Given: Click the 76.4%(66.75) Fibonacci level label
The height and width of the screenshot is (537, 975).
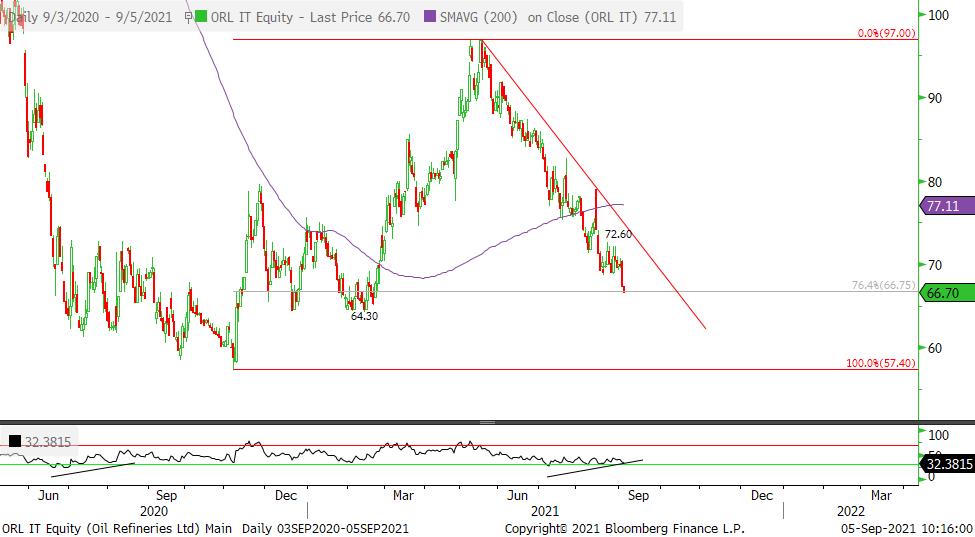Looking at the screenshot, I should coord(884,285).
